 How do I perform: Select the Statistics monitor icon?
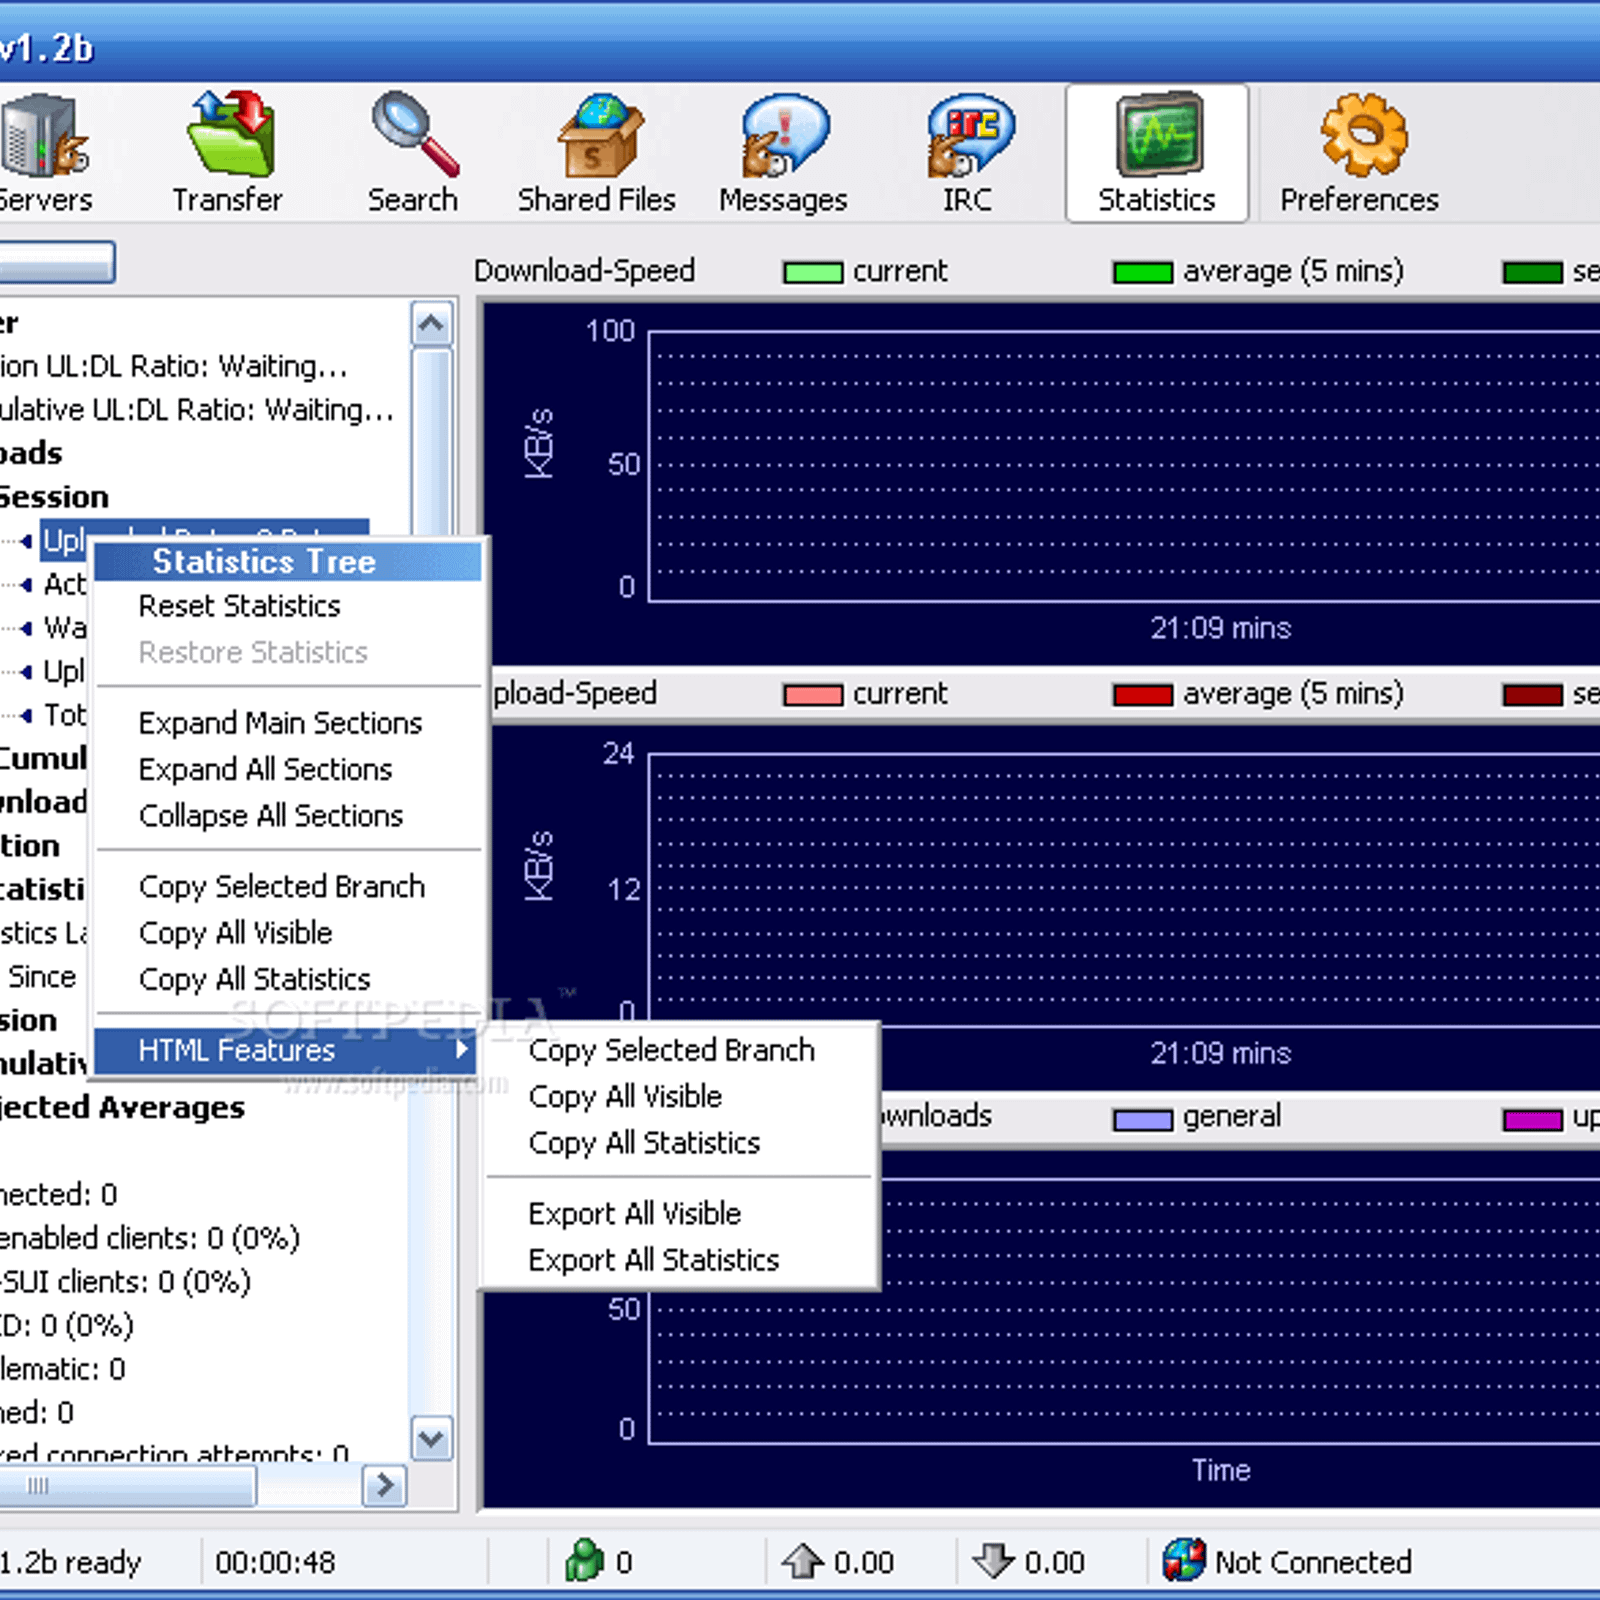[x=1158, y=135]
